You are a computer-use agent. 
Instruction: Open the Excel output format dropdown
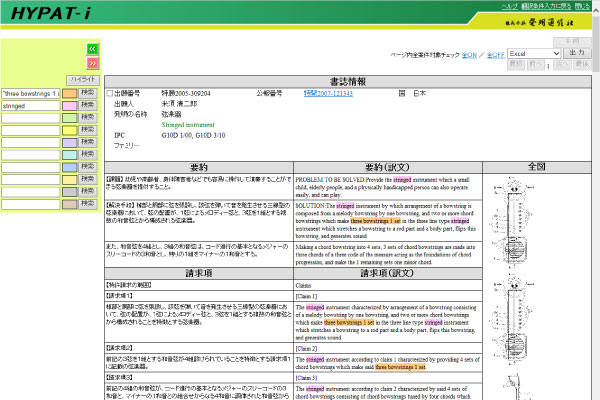coord(532,51)
